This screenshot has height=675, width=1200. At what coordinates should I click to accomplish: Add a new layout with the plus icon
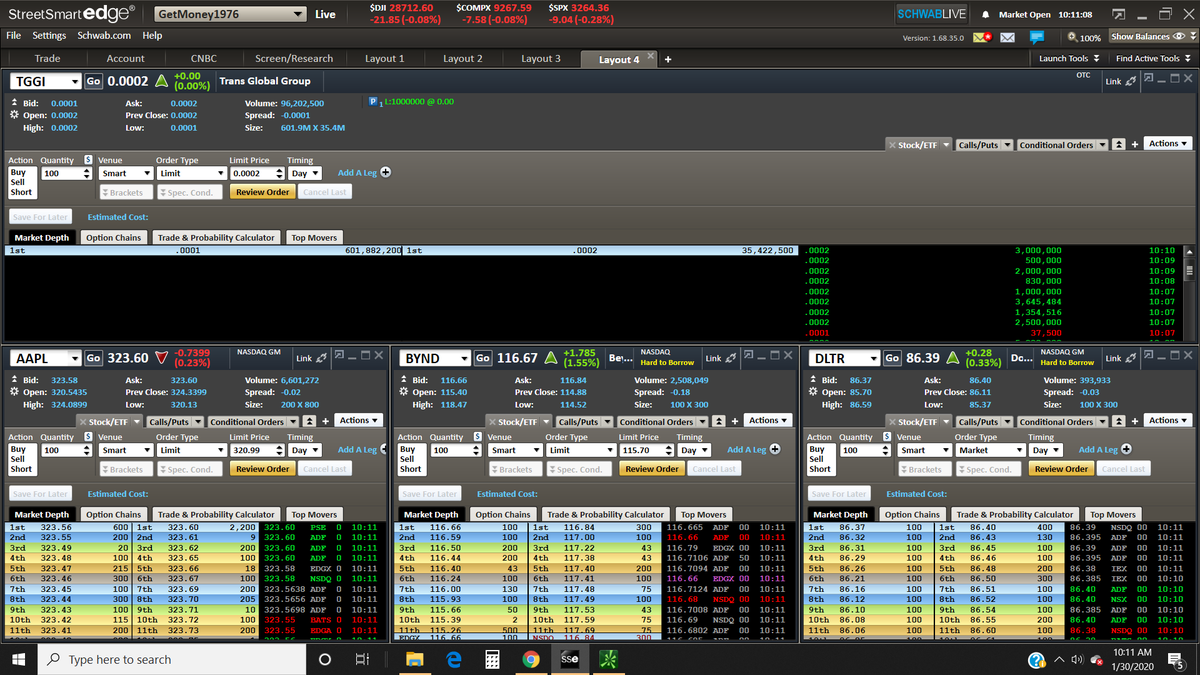tap(668, 59)
